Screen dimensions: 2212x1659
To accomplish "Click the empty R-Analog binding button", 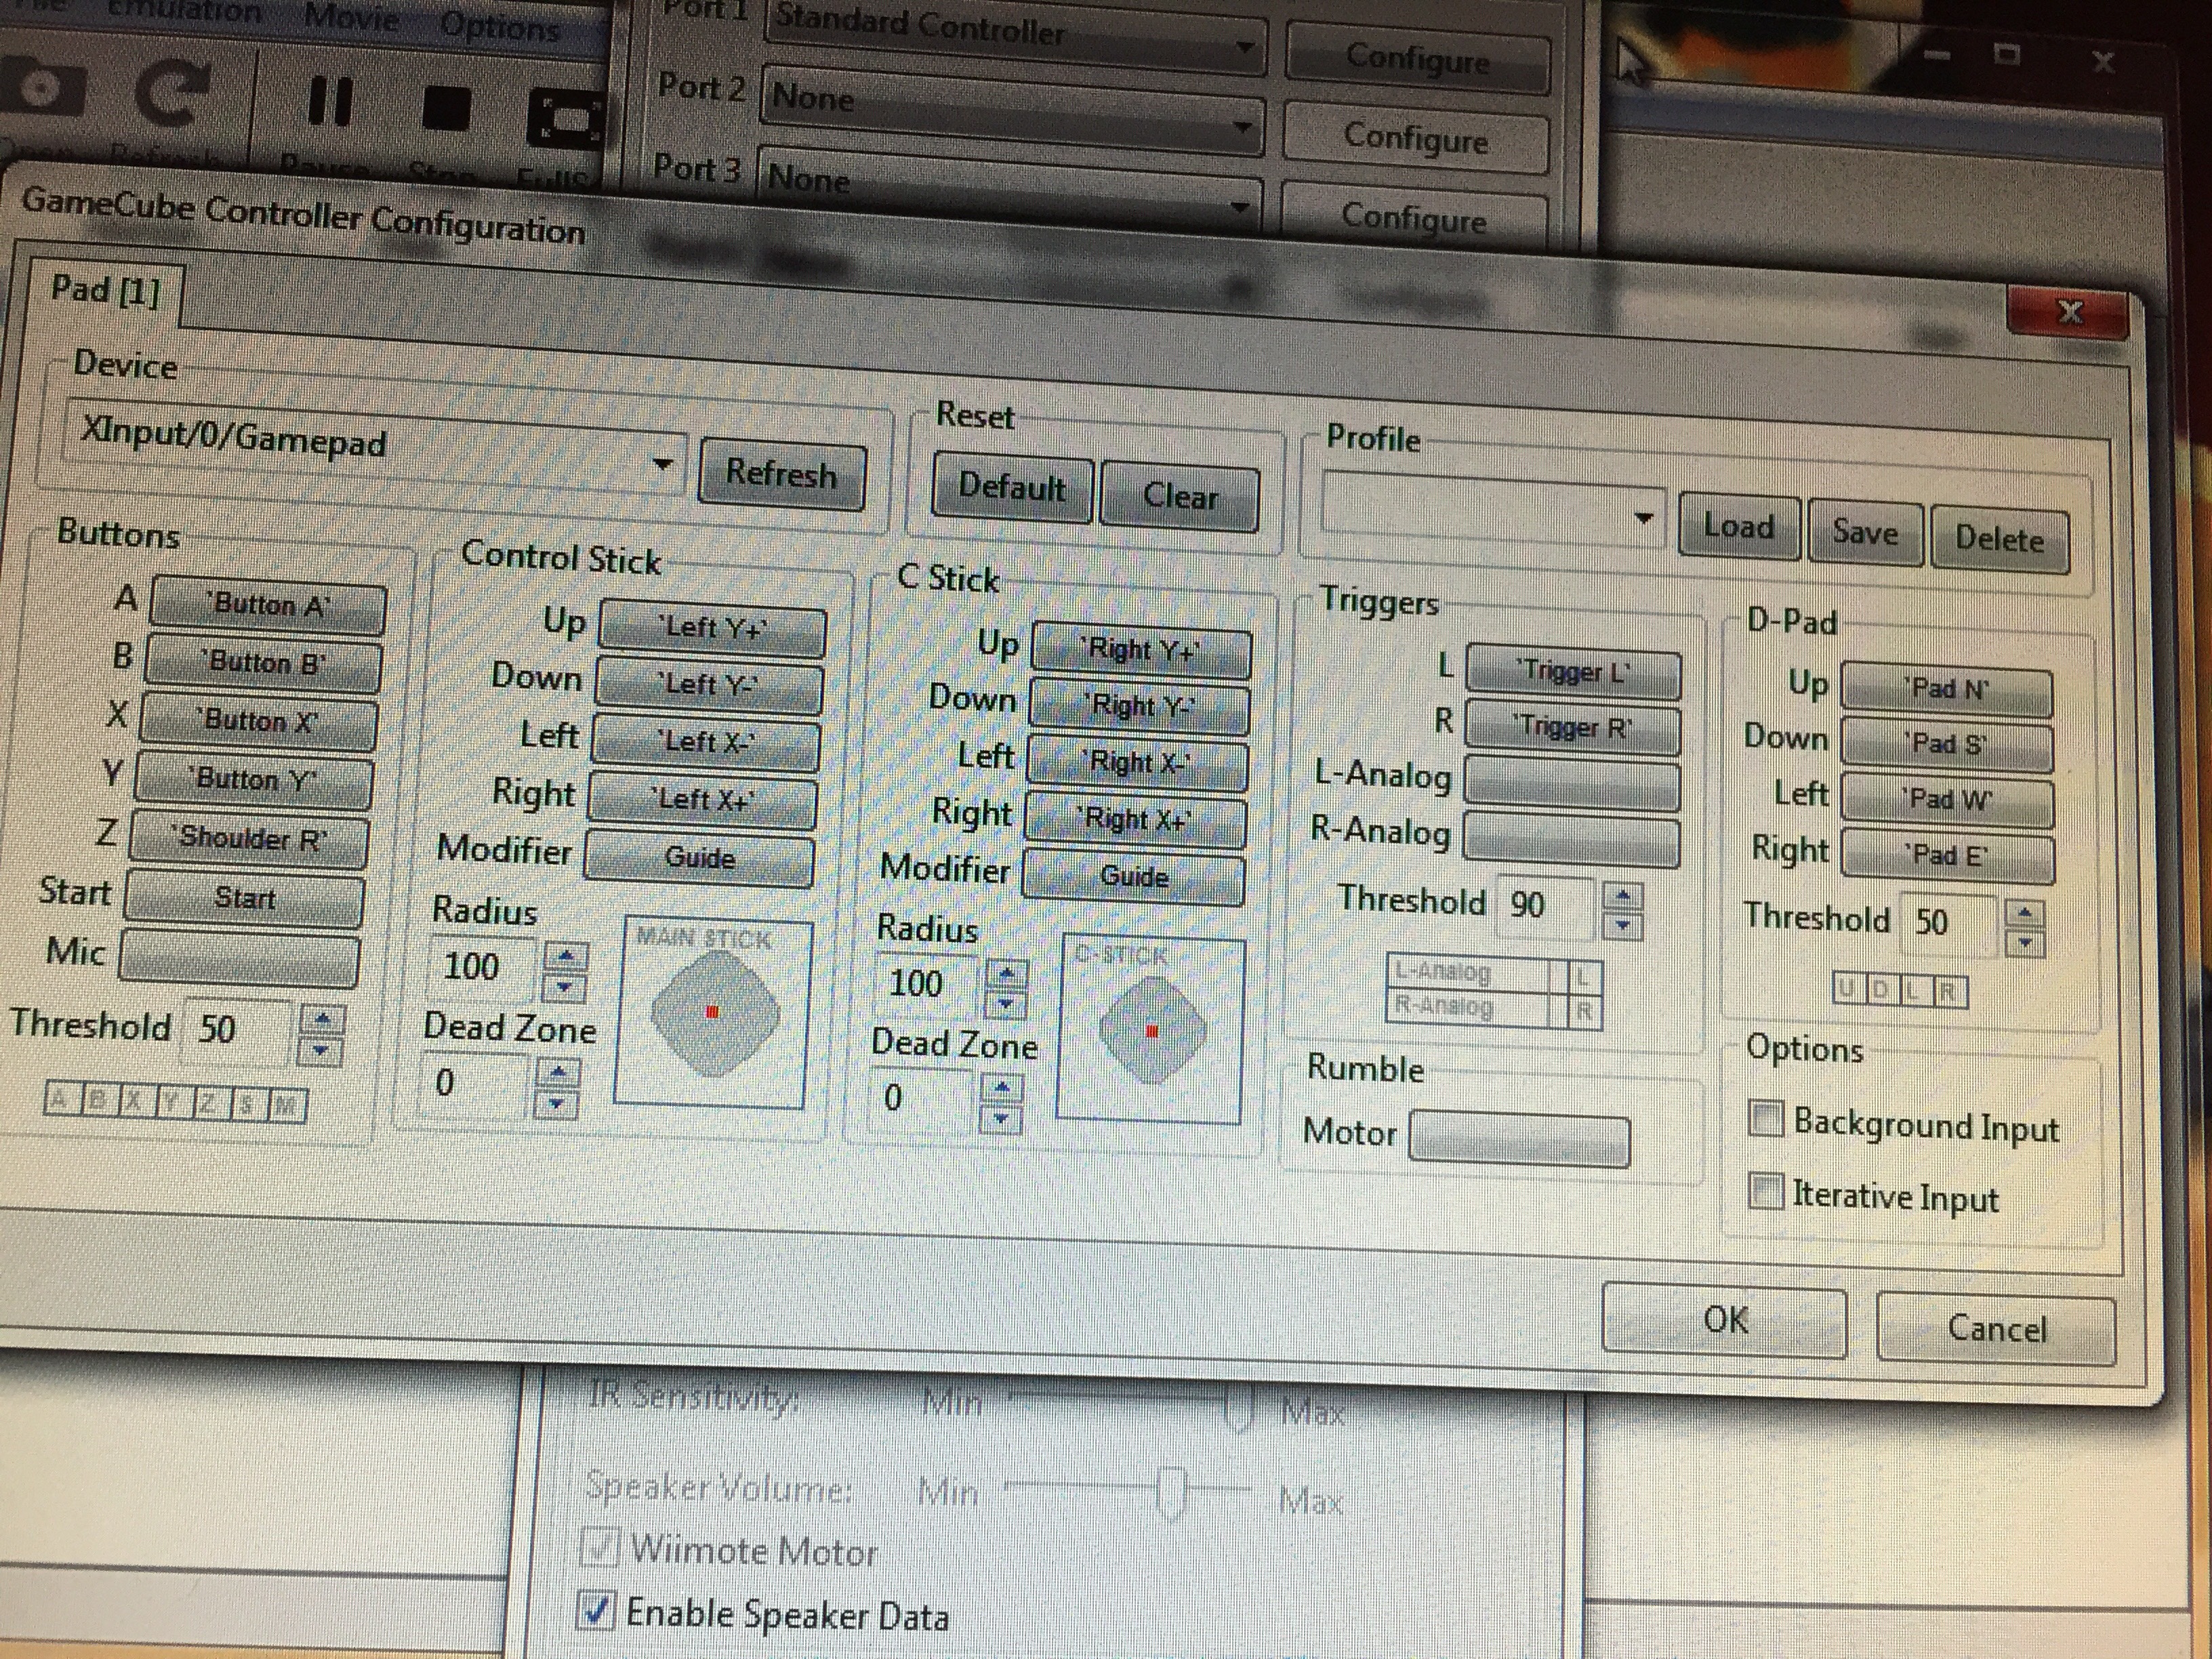I will click(1570, 838).
